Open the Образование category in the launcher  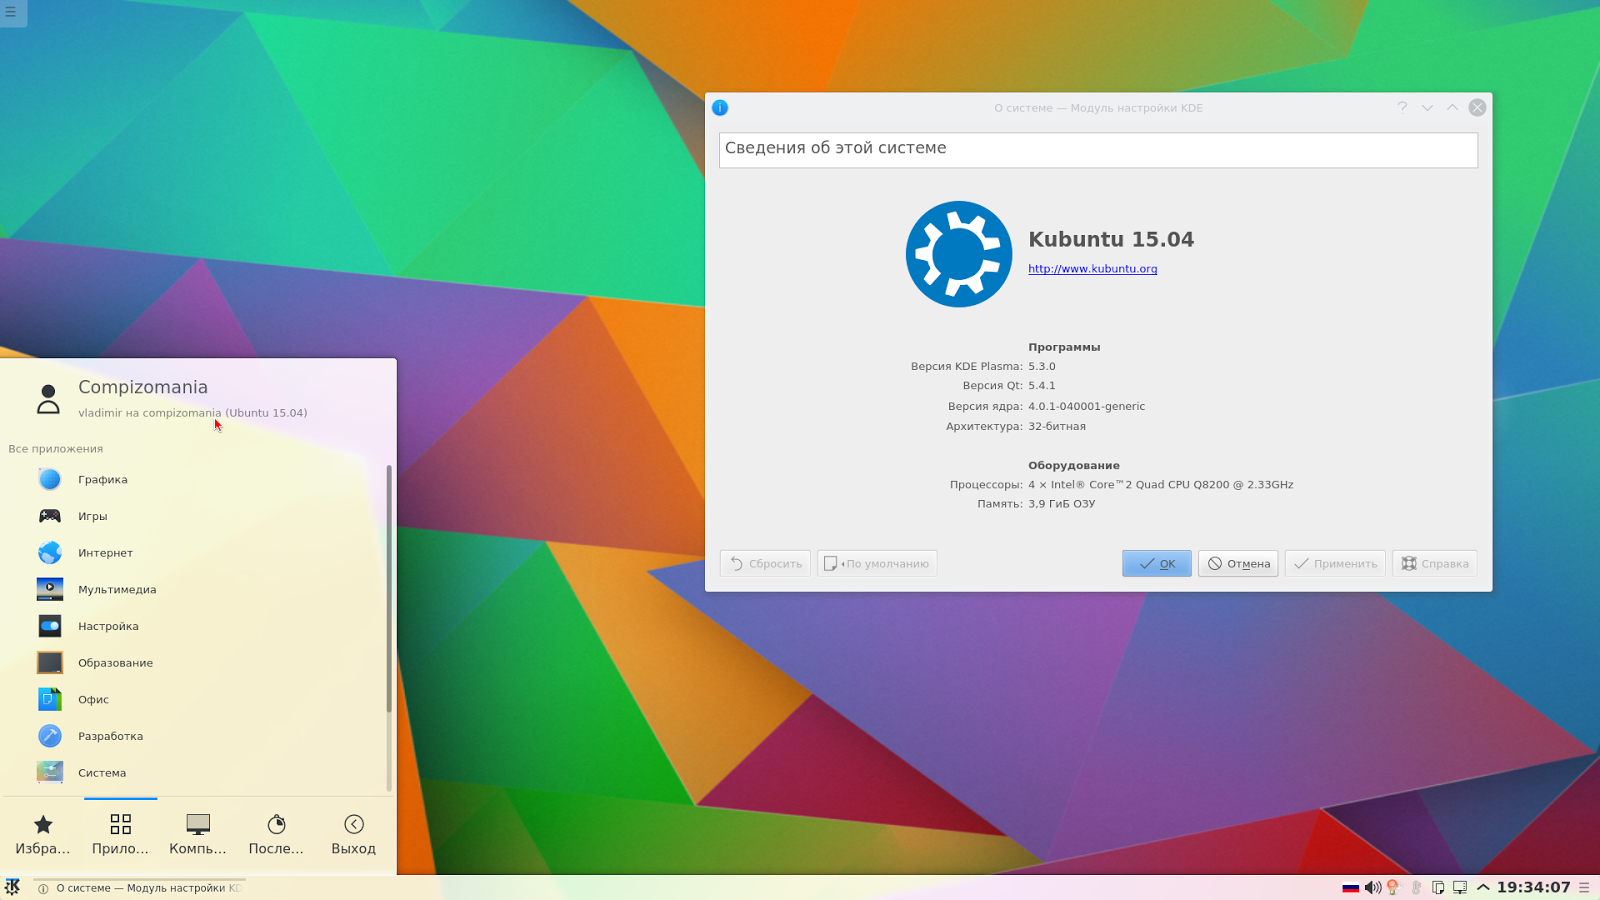(x=114, y=662)
